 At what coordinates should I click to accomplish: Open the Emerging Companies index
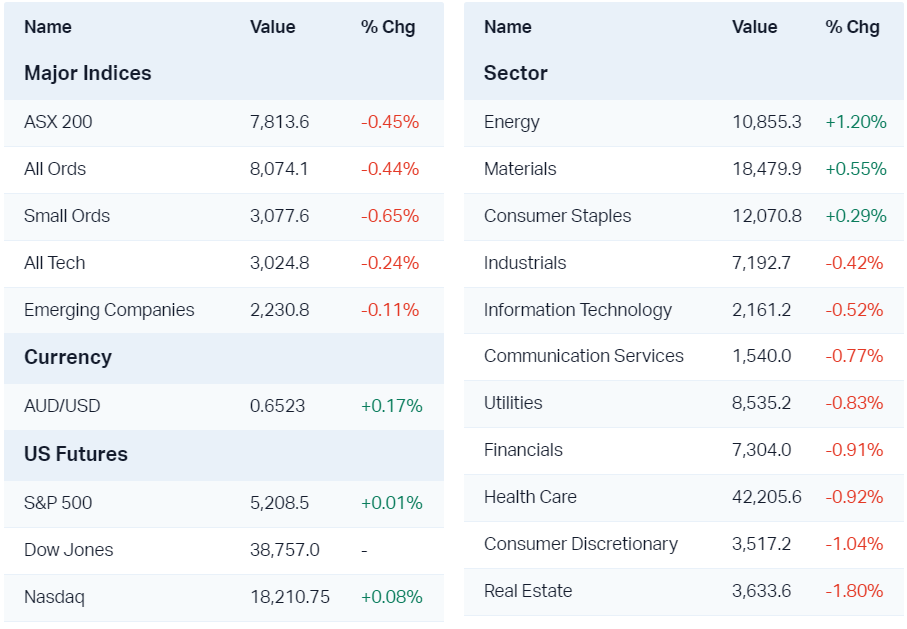109,310
